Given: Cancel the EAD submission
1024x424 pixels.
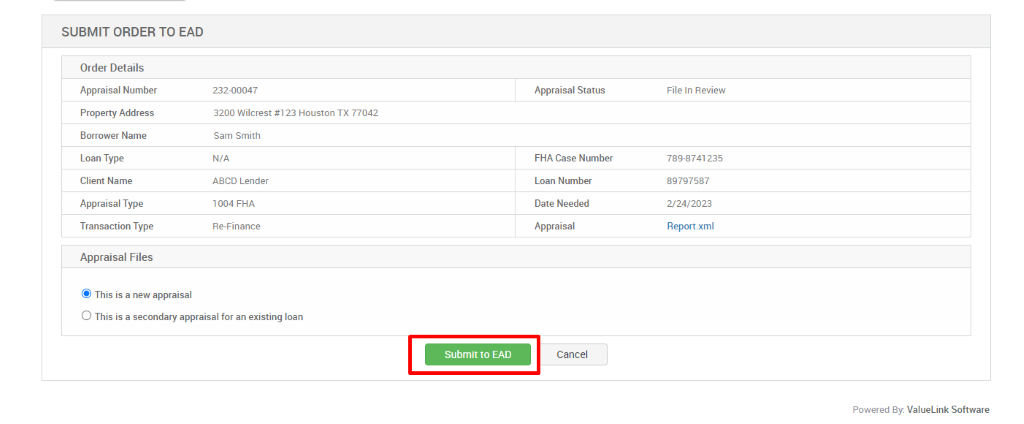Looking at the screenshot, I should coord(572,355).
